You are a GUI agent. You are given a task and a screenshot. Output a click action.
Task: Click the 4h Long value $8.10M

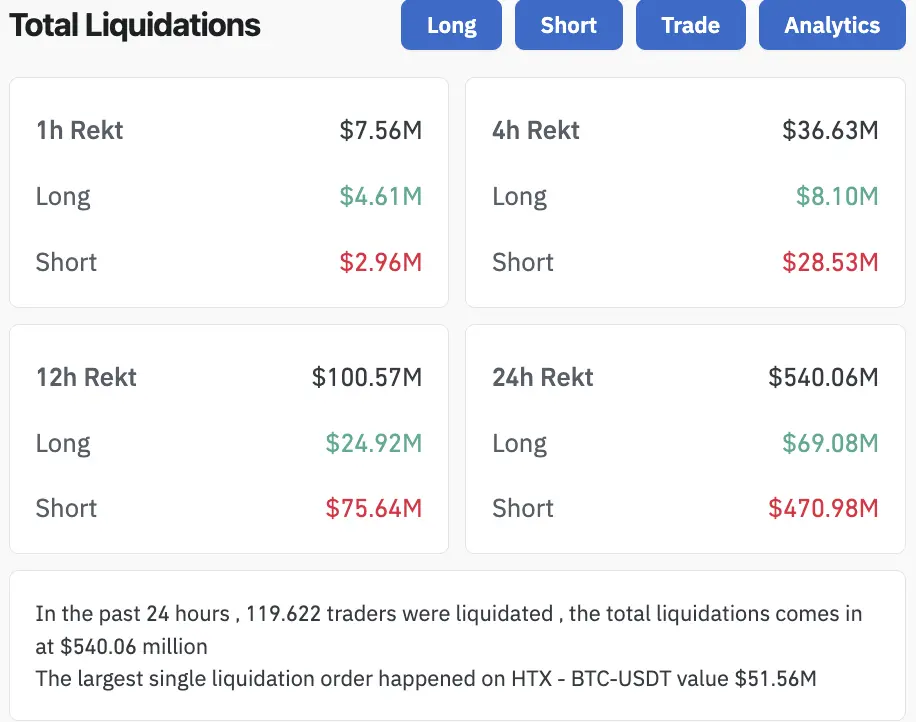click(x=837, y=196)
